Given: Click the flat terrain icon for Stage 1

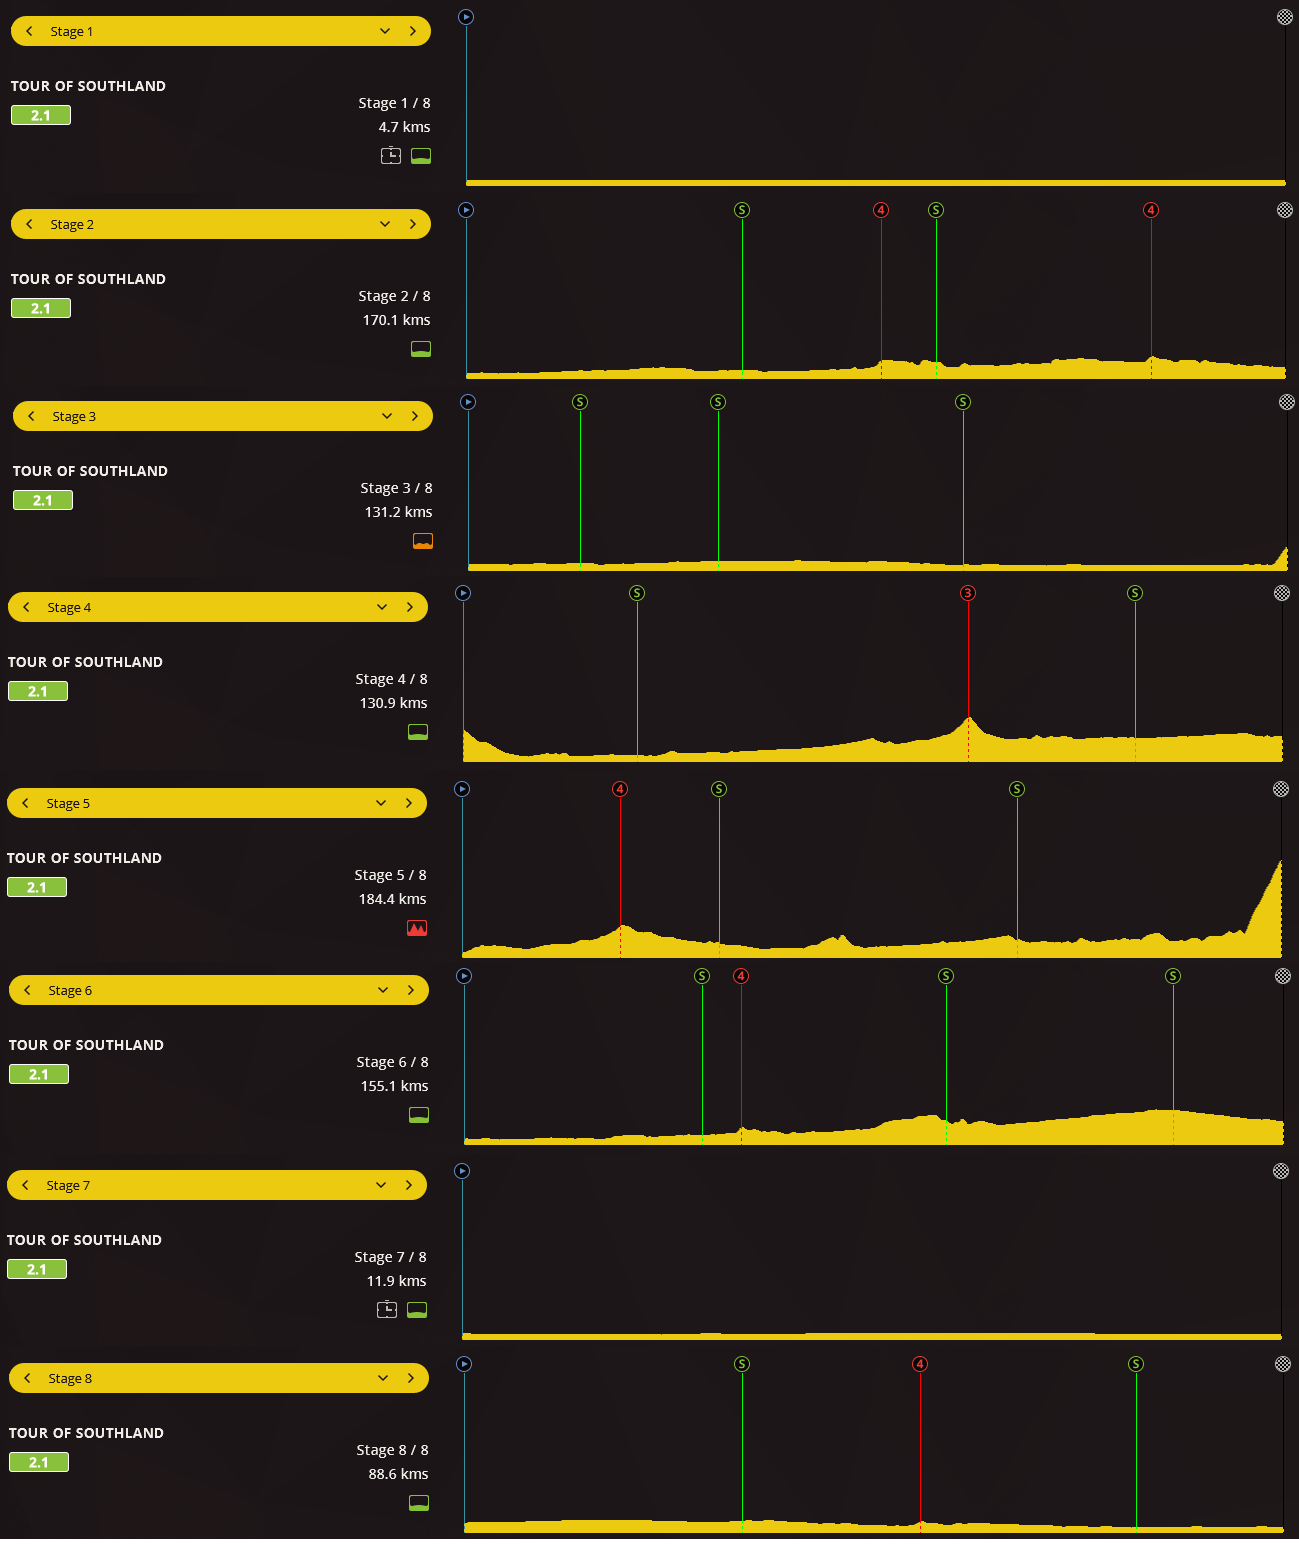Looking at the screenshot, I should pyautogui.click(x=421, y=156).
